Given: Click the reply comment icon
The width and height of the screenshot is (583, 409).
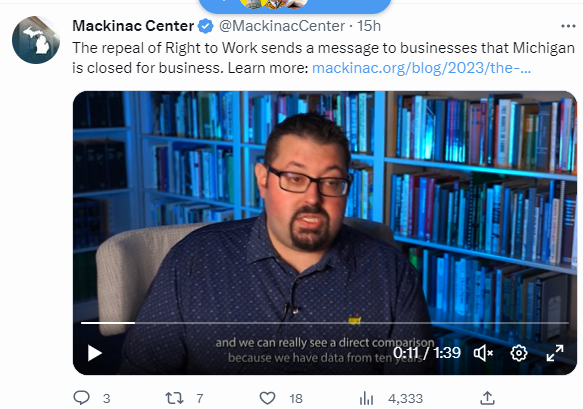Looking at the screenshot, I should [81, 398].
